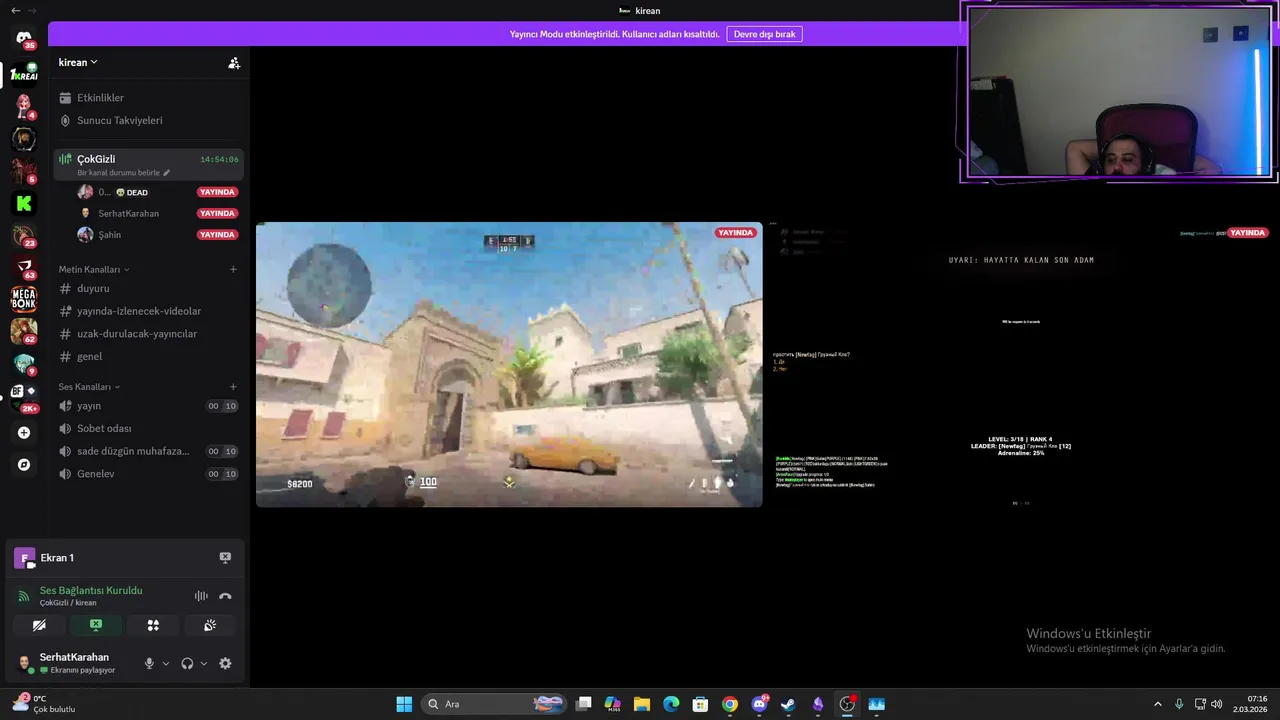Open Sunucu Takviyeleri item

click(148, 120)
